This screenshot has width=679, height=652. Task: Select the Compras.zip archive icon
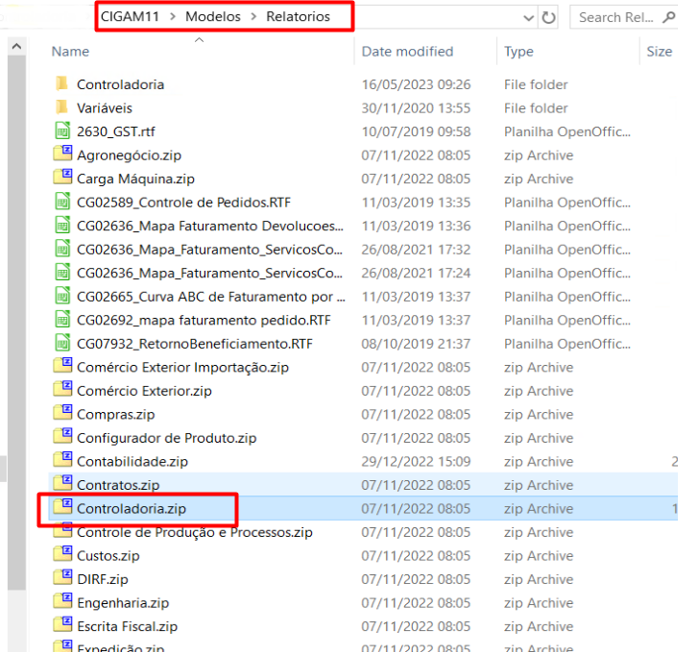click(63, 413)
